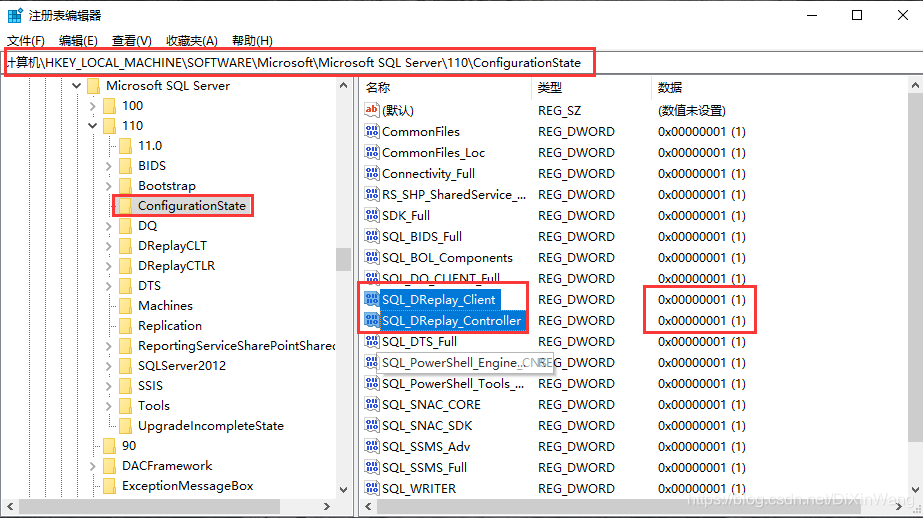The image size is (923, 518).
Task: Click the Microsoft SQL Server folder icon
Action: 93,86
